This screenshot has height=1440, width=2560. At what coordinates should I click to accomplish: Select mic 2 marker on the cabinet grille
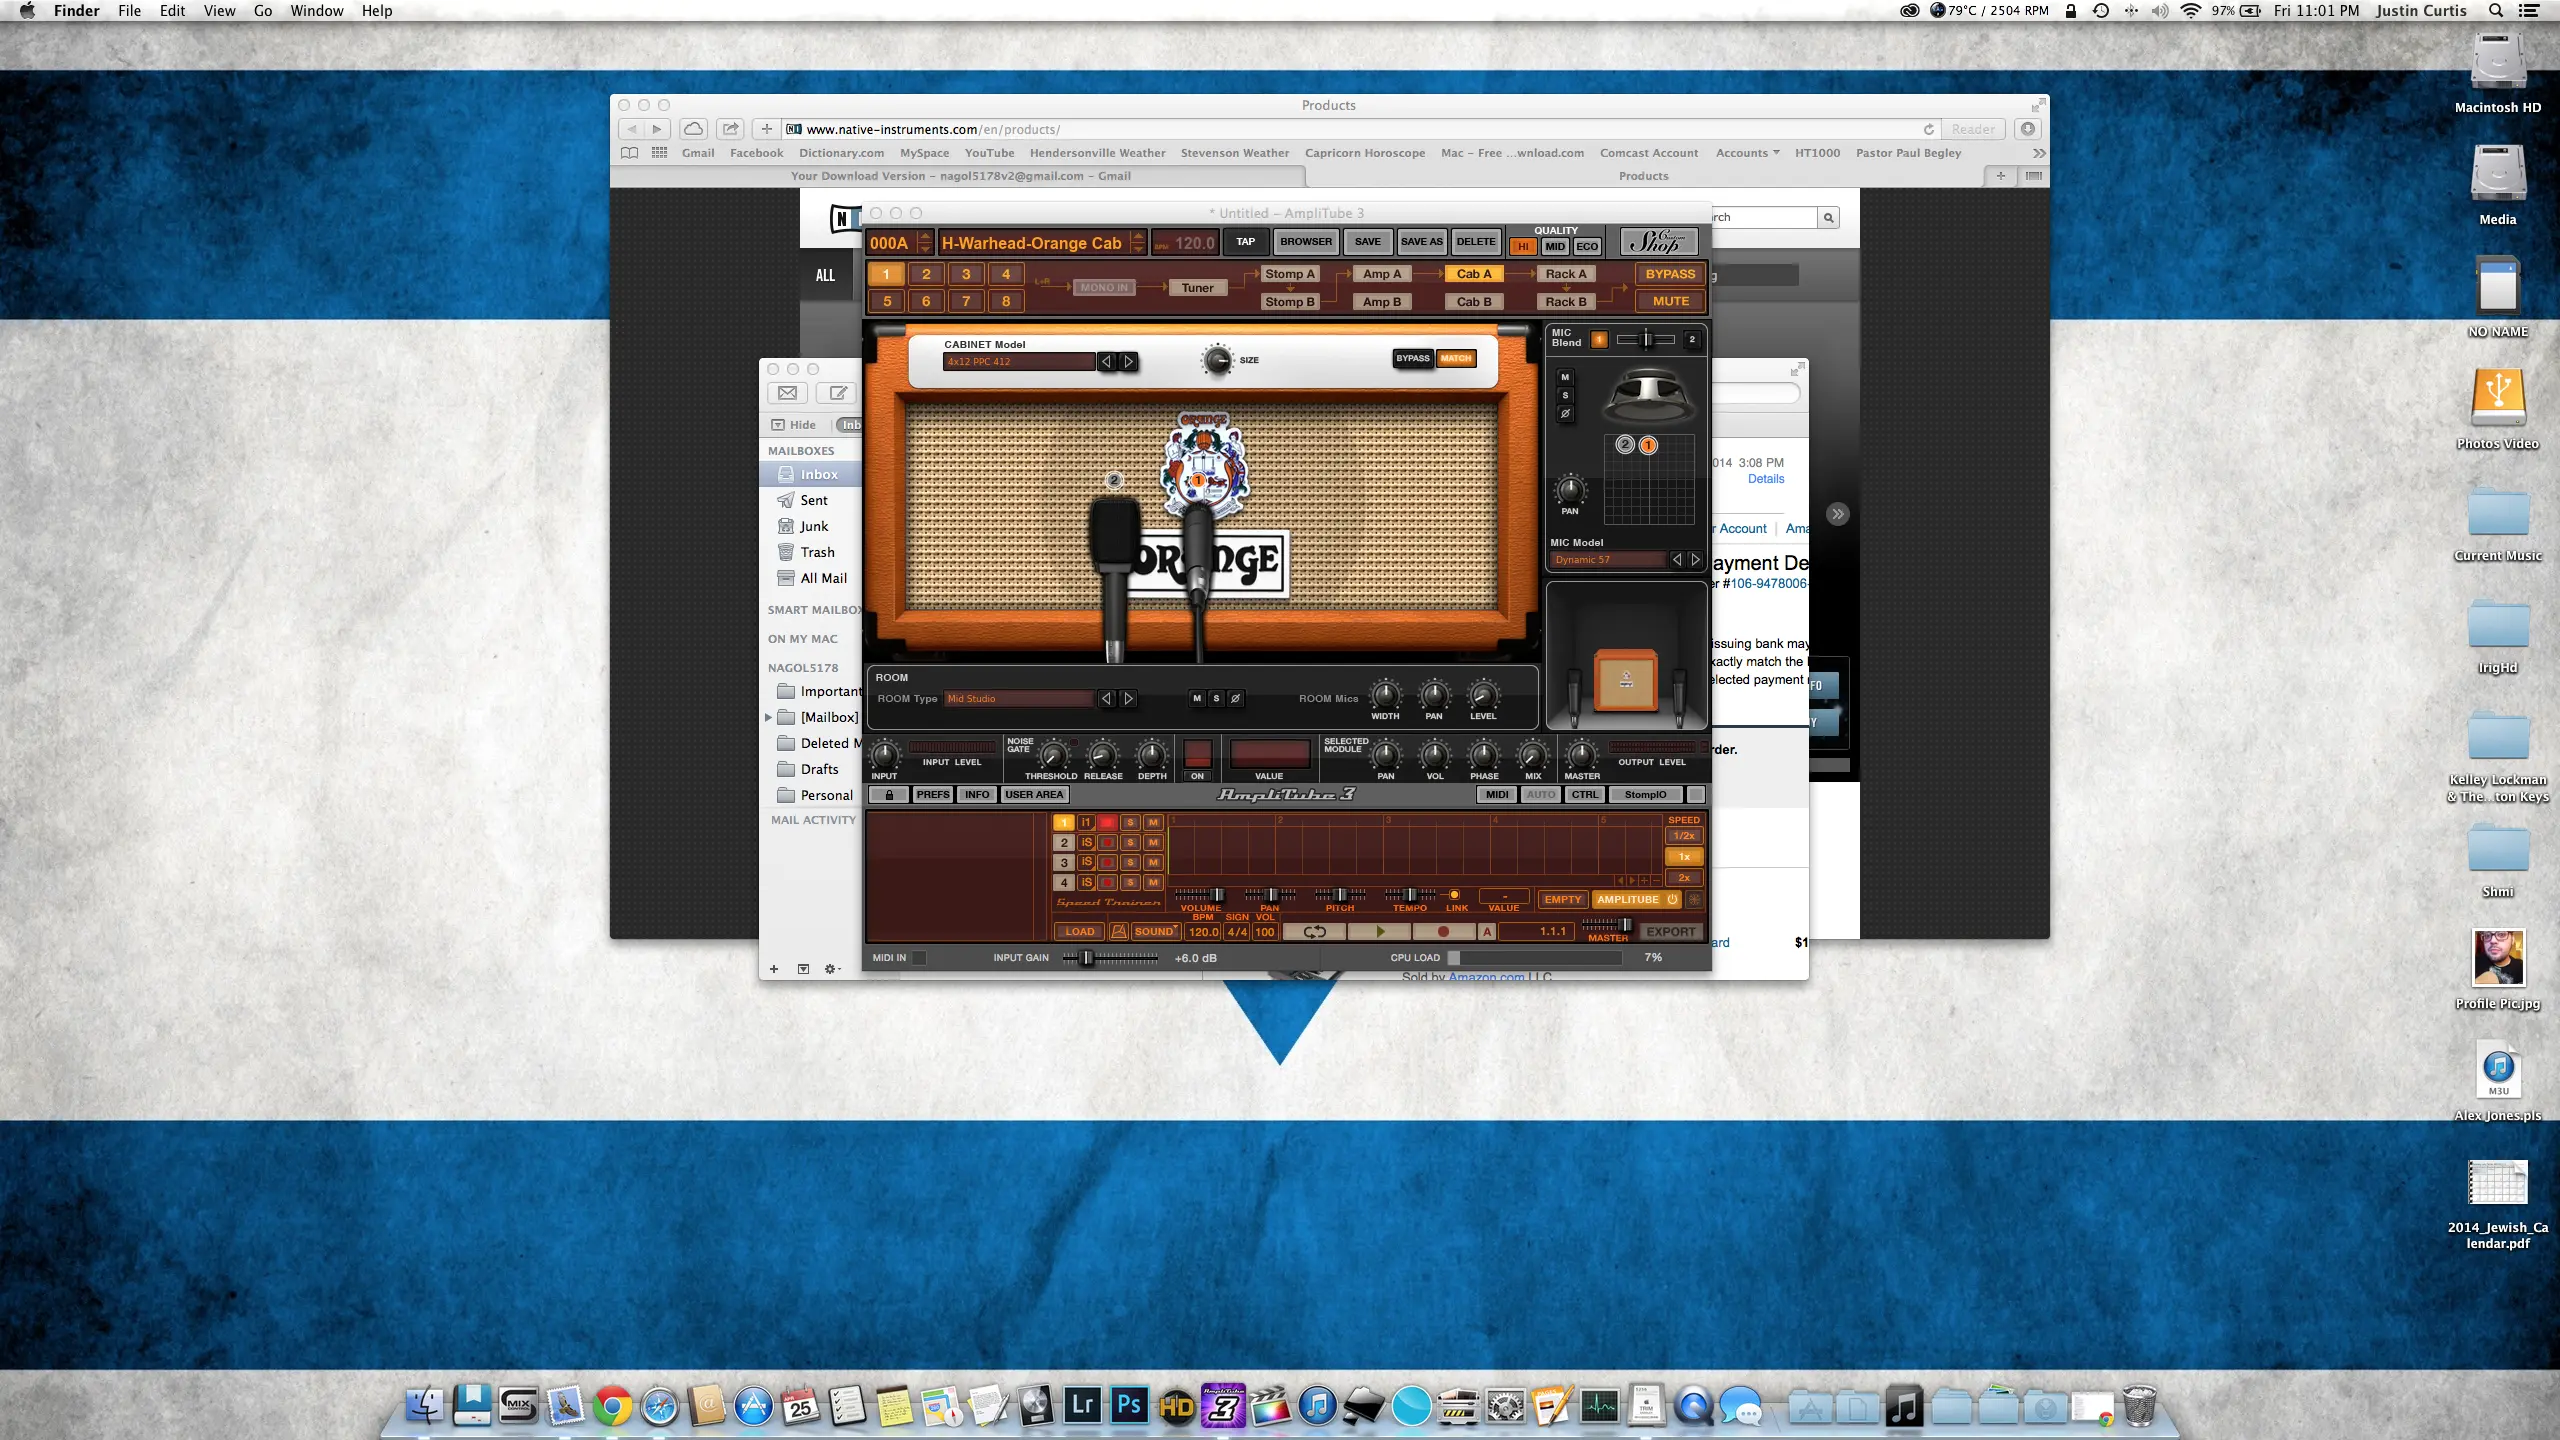(x=1114, y=480)
